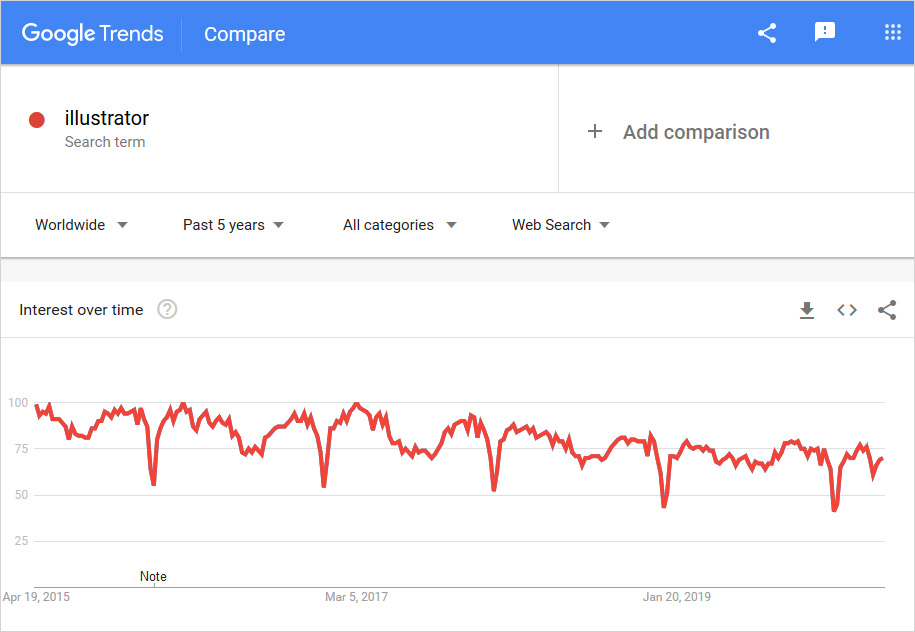Image resolution: width=915 pixels, height=632 pixels.
Task: Open the send feedback icon
Action: point(825,33)
